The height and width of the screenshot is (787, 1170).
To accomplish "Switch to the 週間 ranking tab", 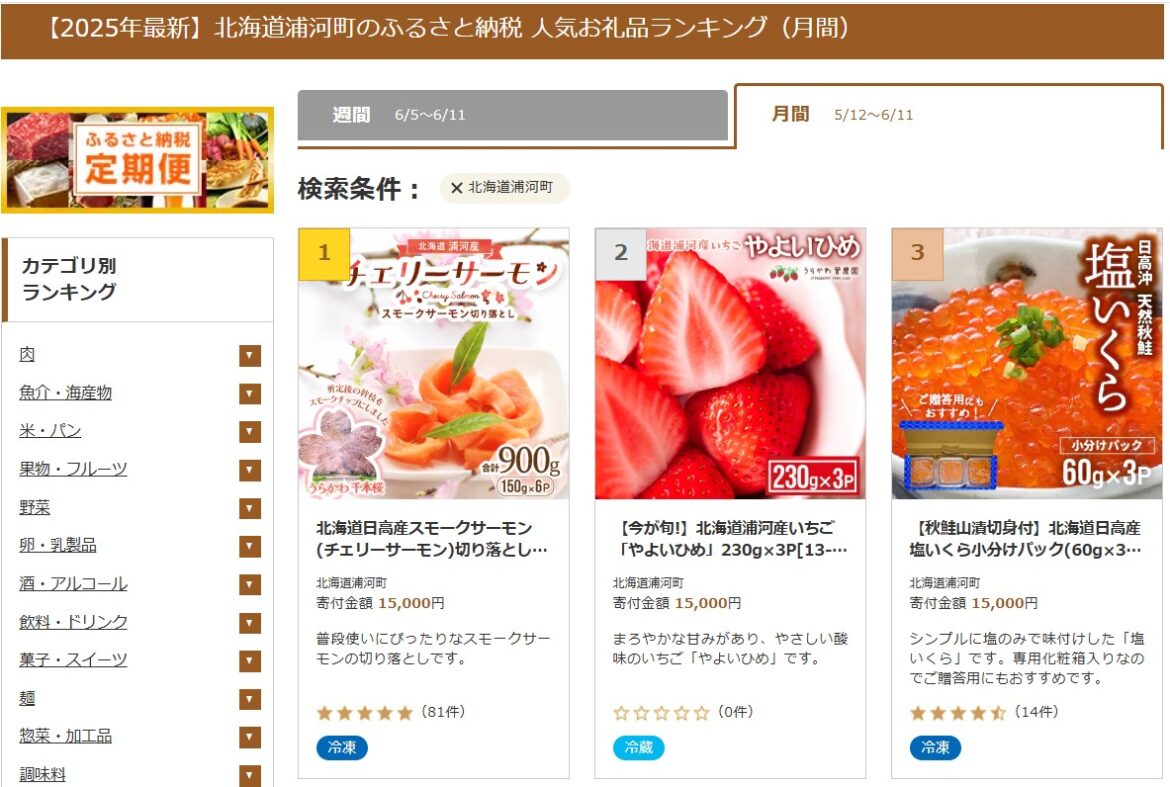I will pos(513,115).
